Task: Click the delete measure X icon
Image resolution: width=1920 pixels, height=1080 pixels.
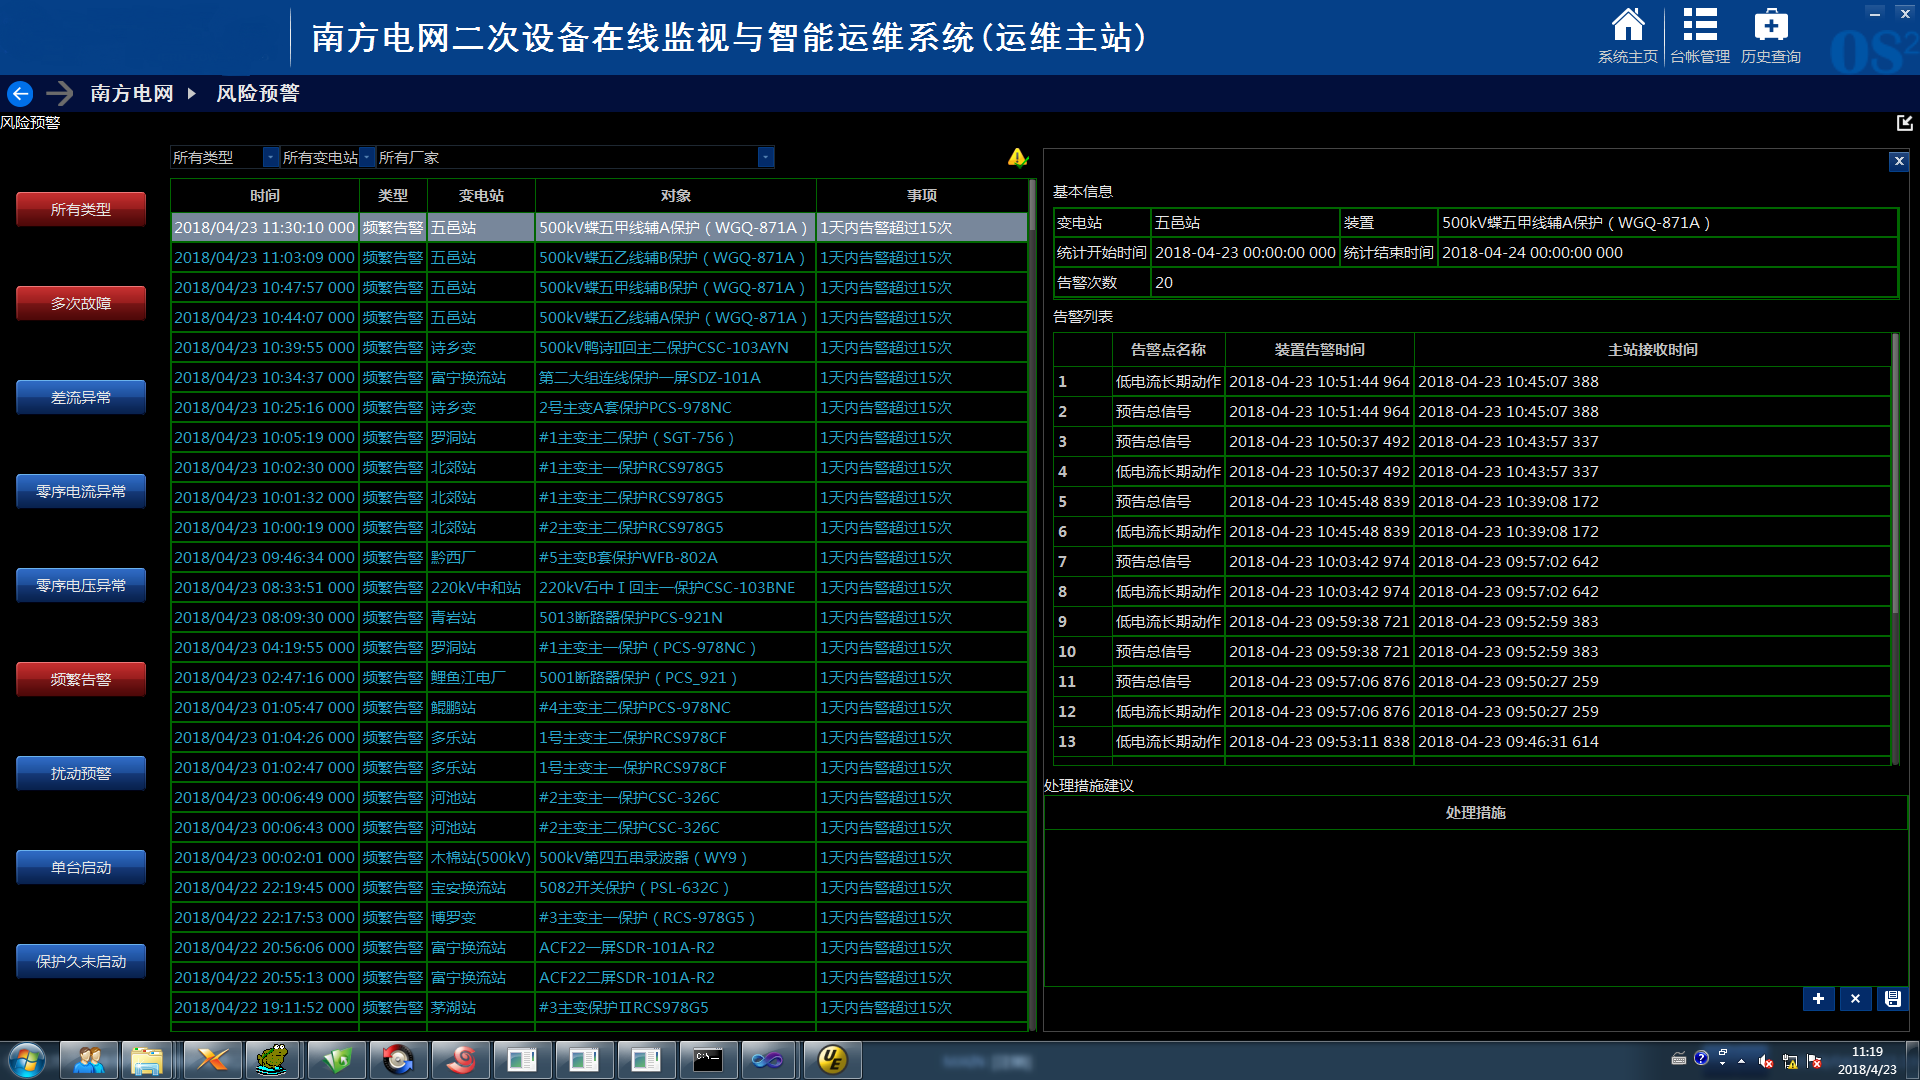Action: 1855,998
